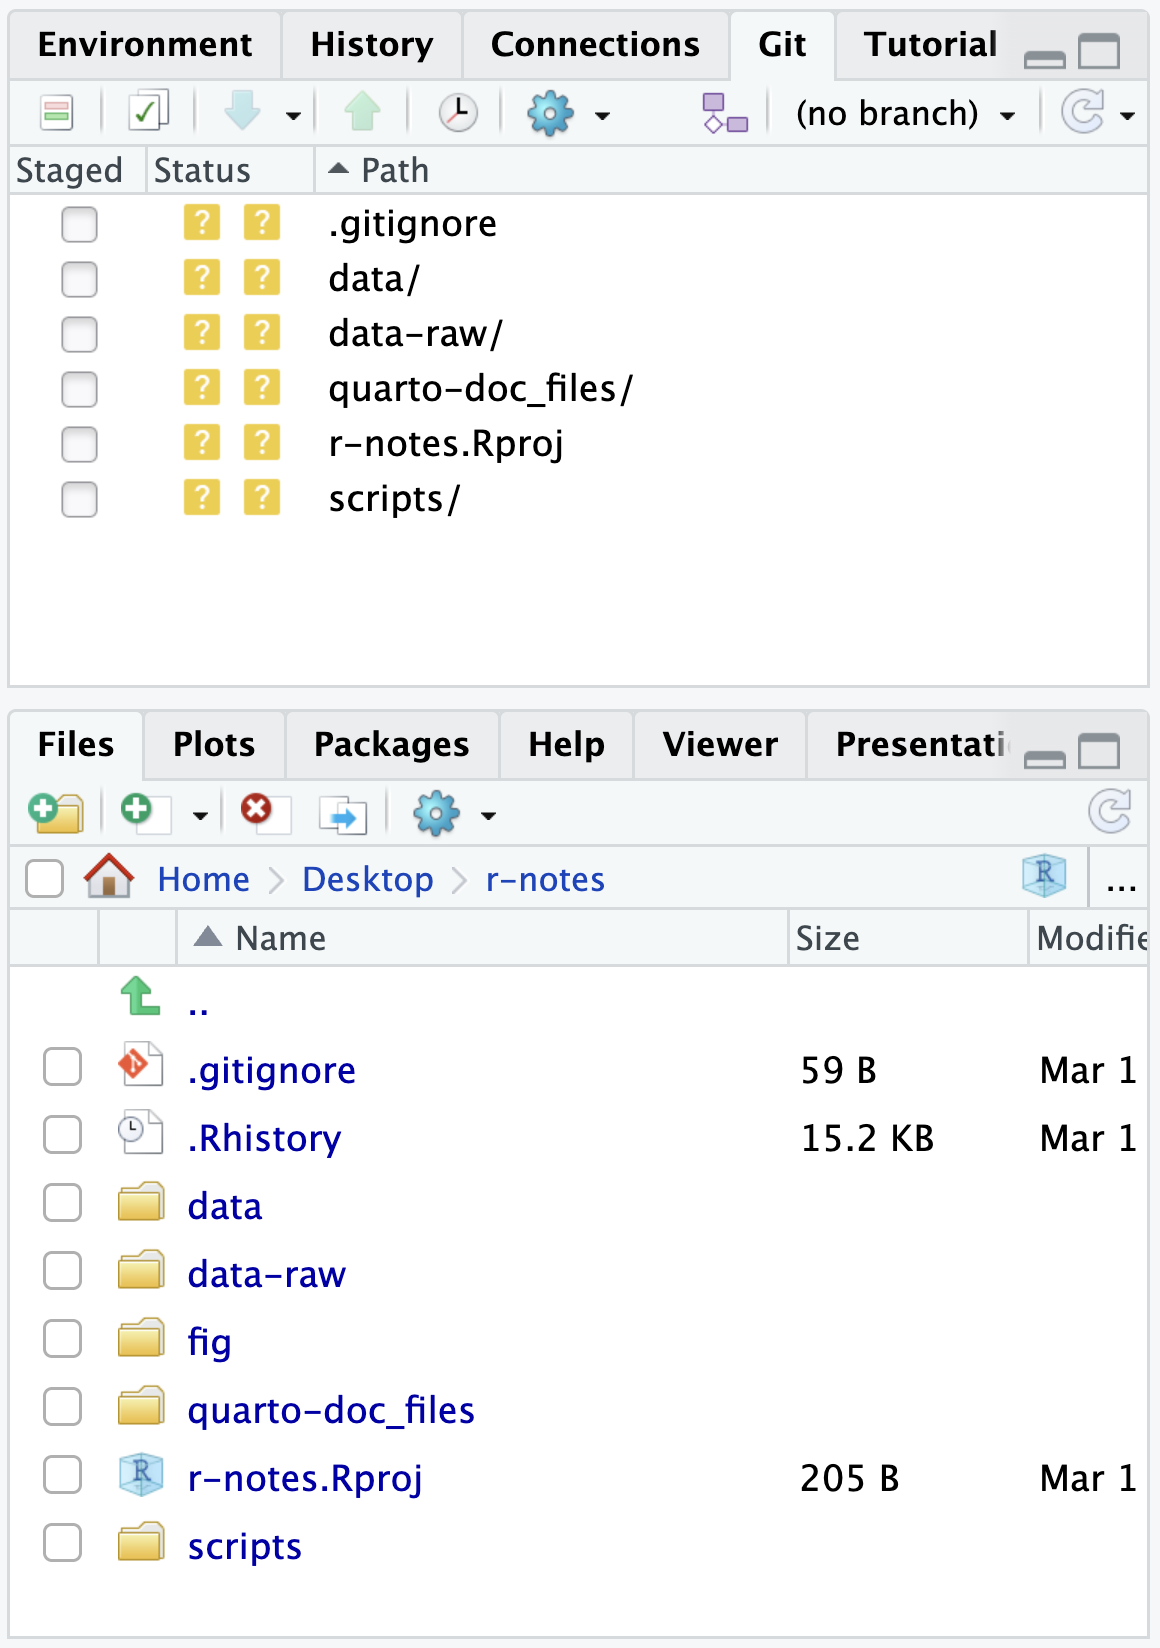
Task: Switch to the Environment tab
Action: (x=145, y=44)
